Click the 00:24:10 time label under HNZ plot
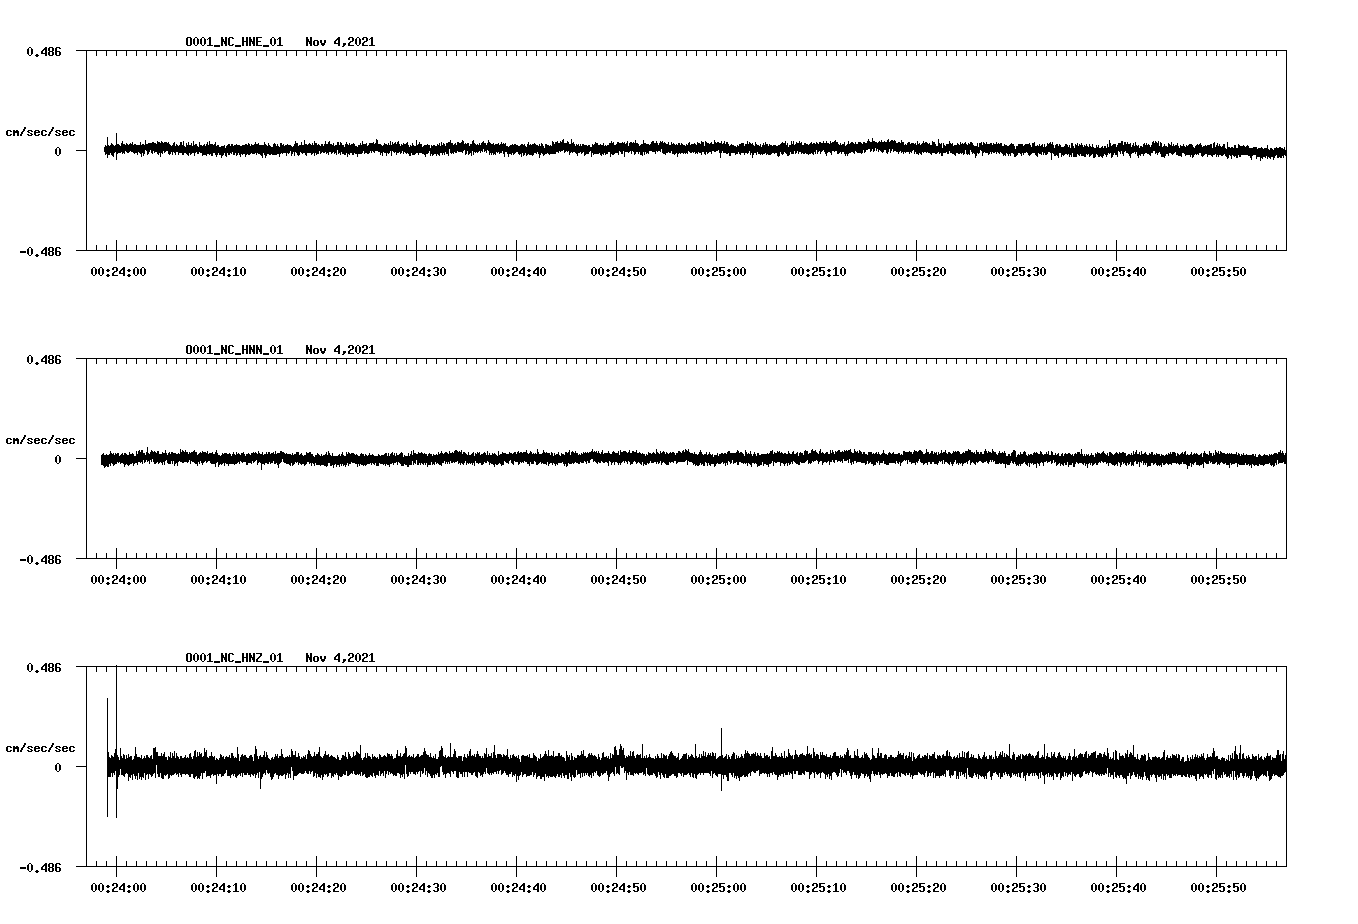 (218, 888)
